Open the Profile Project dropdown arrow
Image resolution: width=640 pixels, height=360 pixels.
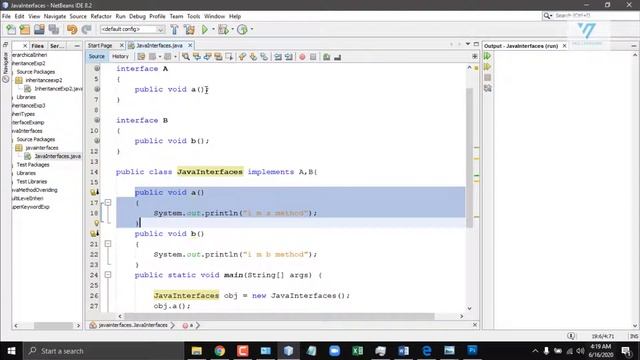click(251, 29)
